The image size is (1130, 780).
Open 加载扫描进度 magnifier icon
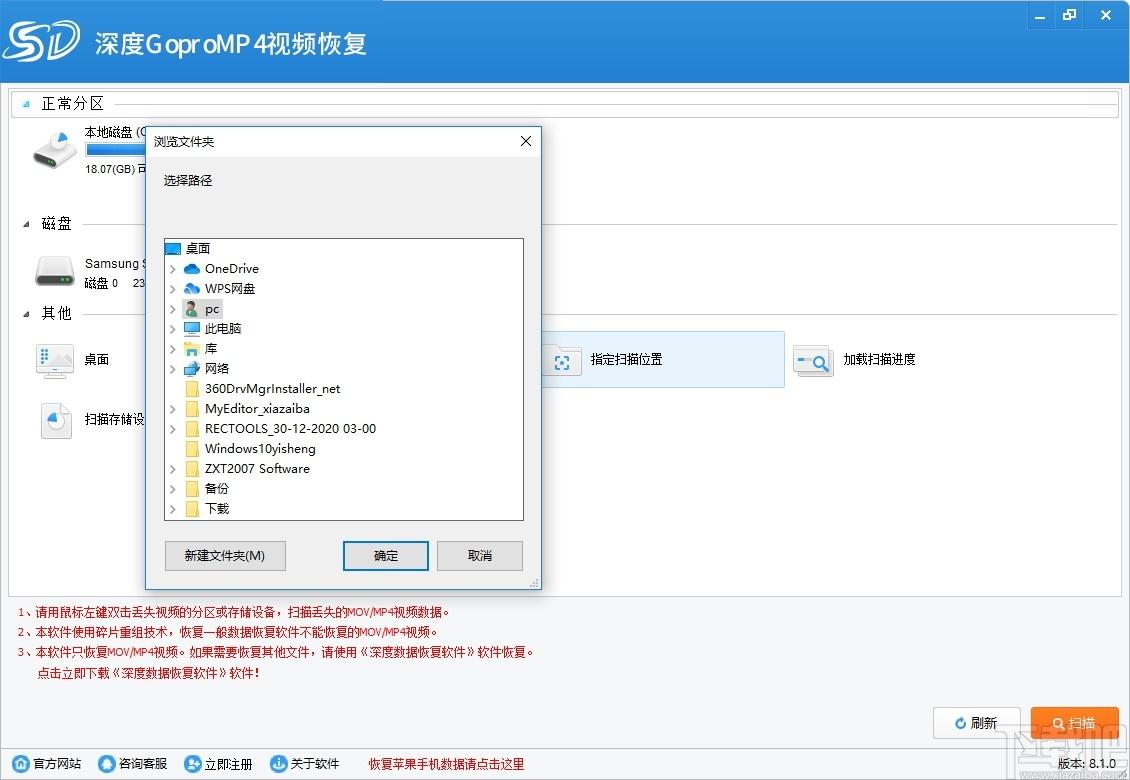813,360
